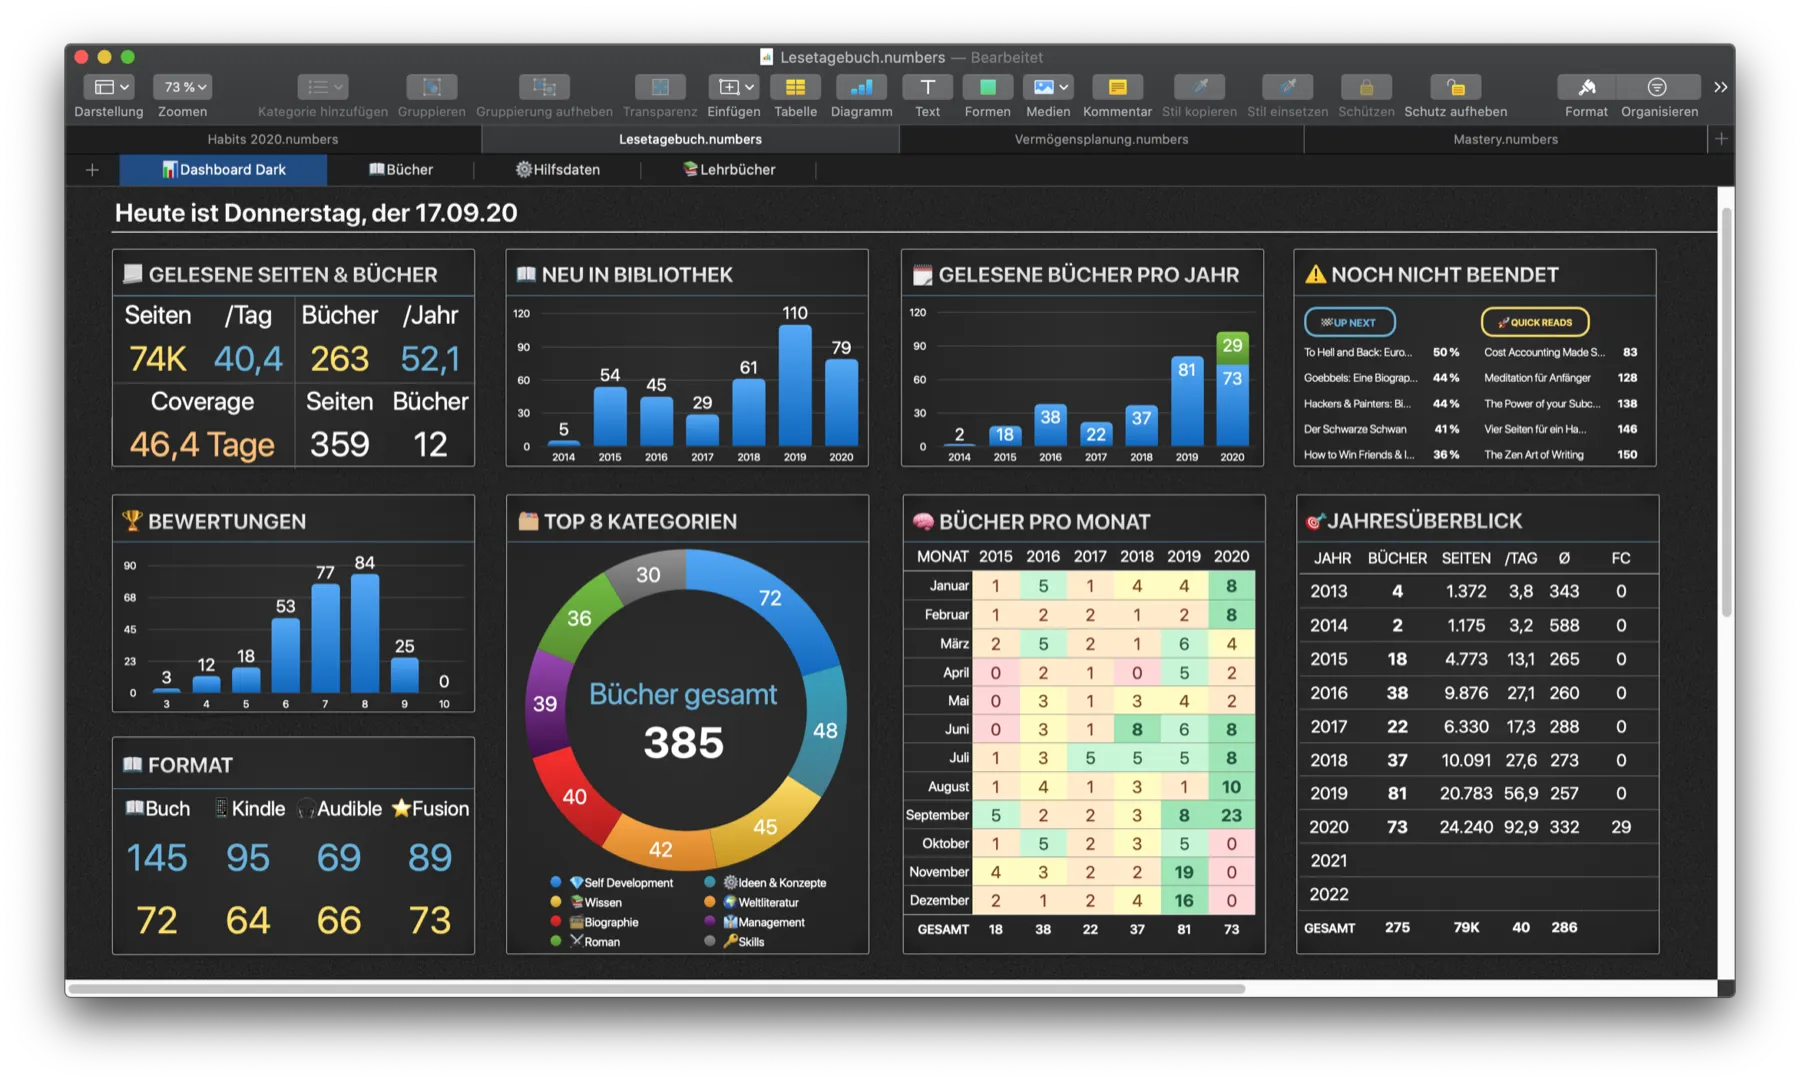Screen dimensions: 1800x1083
Task: Select the Dashboard Dark sheet
Action: (x=223, y=170)
